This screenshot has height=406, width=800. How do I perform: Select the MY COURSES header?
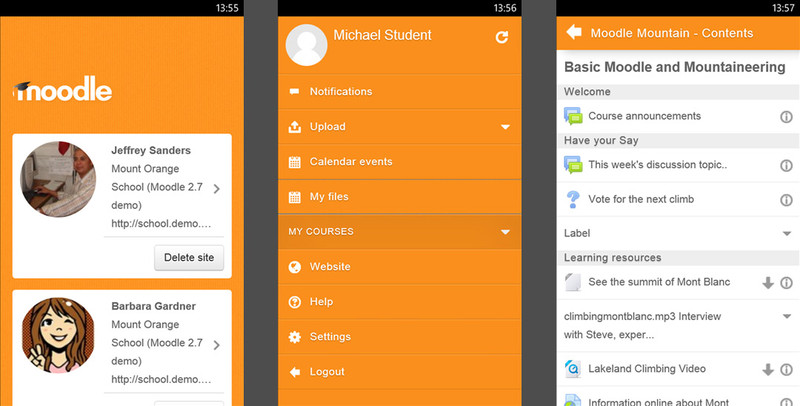[399, 232]
